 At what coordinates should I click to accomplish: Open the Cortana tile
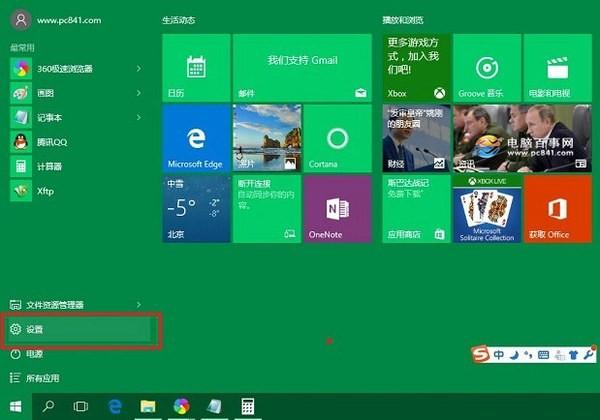pos(337,138)
